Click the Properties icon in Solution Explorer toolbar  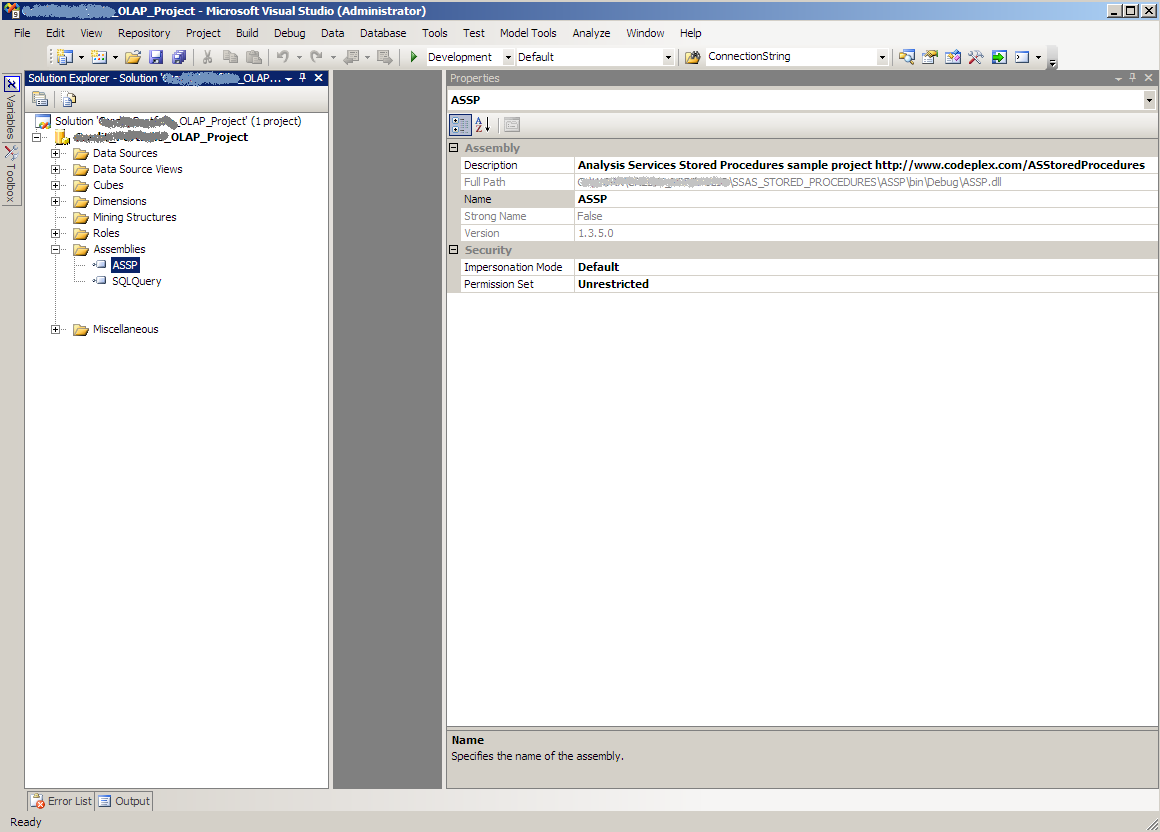click(x=41, y=99)
